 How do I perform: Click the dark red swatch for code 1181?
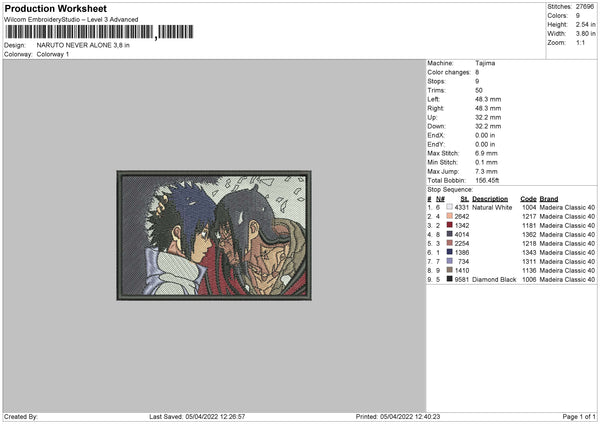(449, 225)
